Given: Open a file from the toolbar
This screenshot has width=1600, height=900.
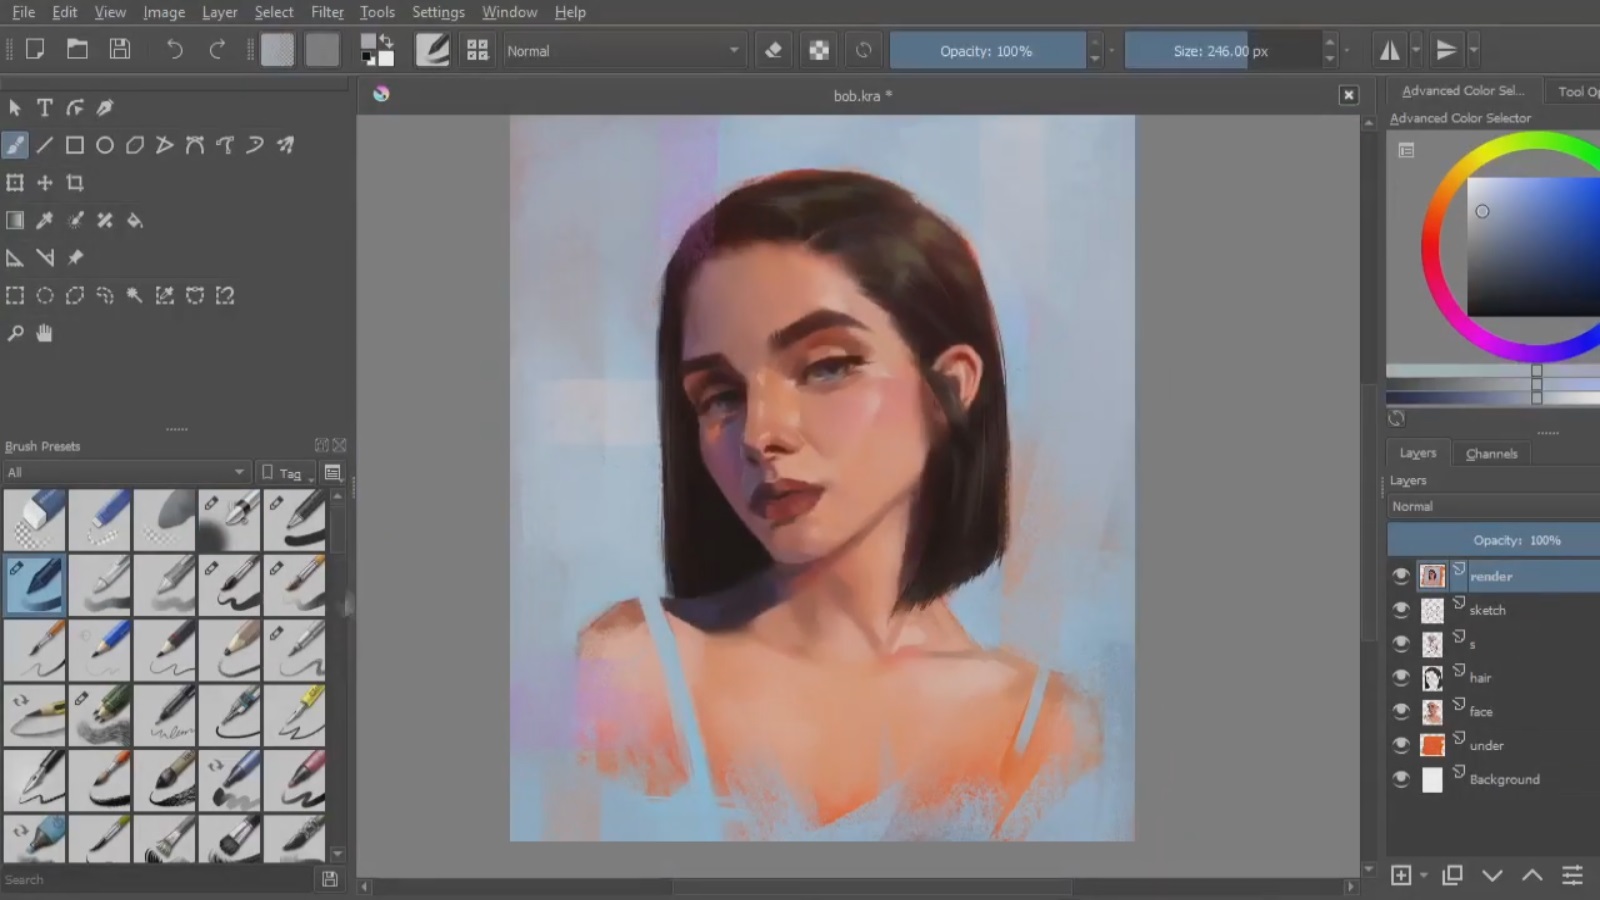Looking at the screenshot, I should tap(77, 49).
